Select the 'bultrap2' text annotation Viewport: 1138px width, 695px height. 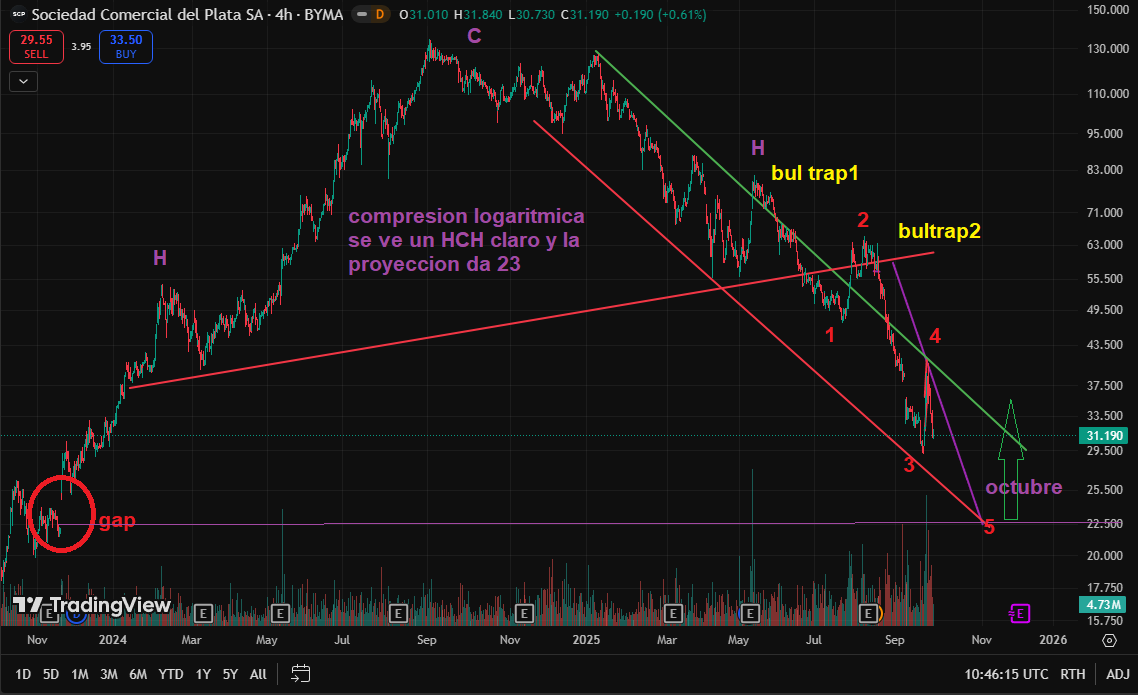939,231
